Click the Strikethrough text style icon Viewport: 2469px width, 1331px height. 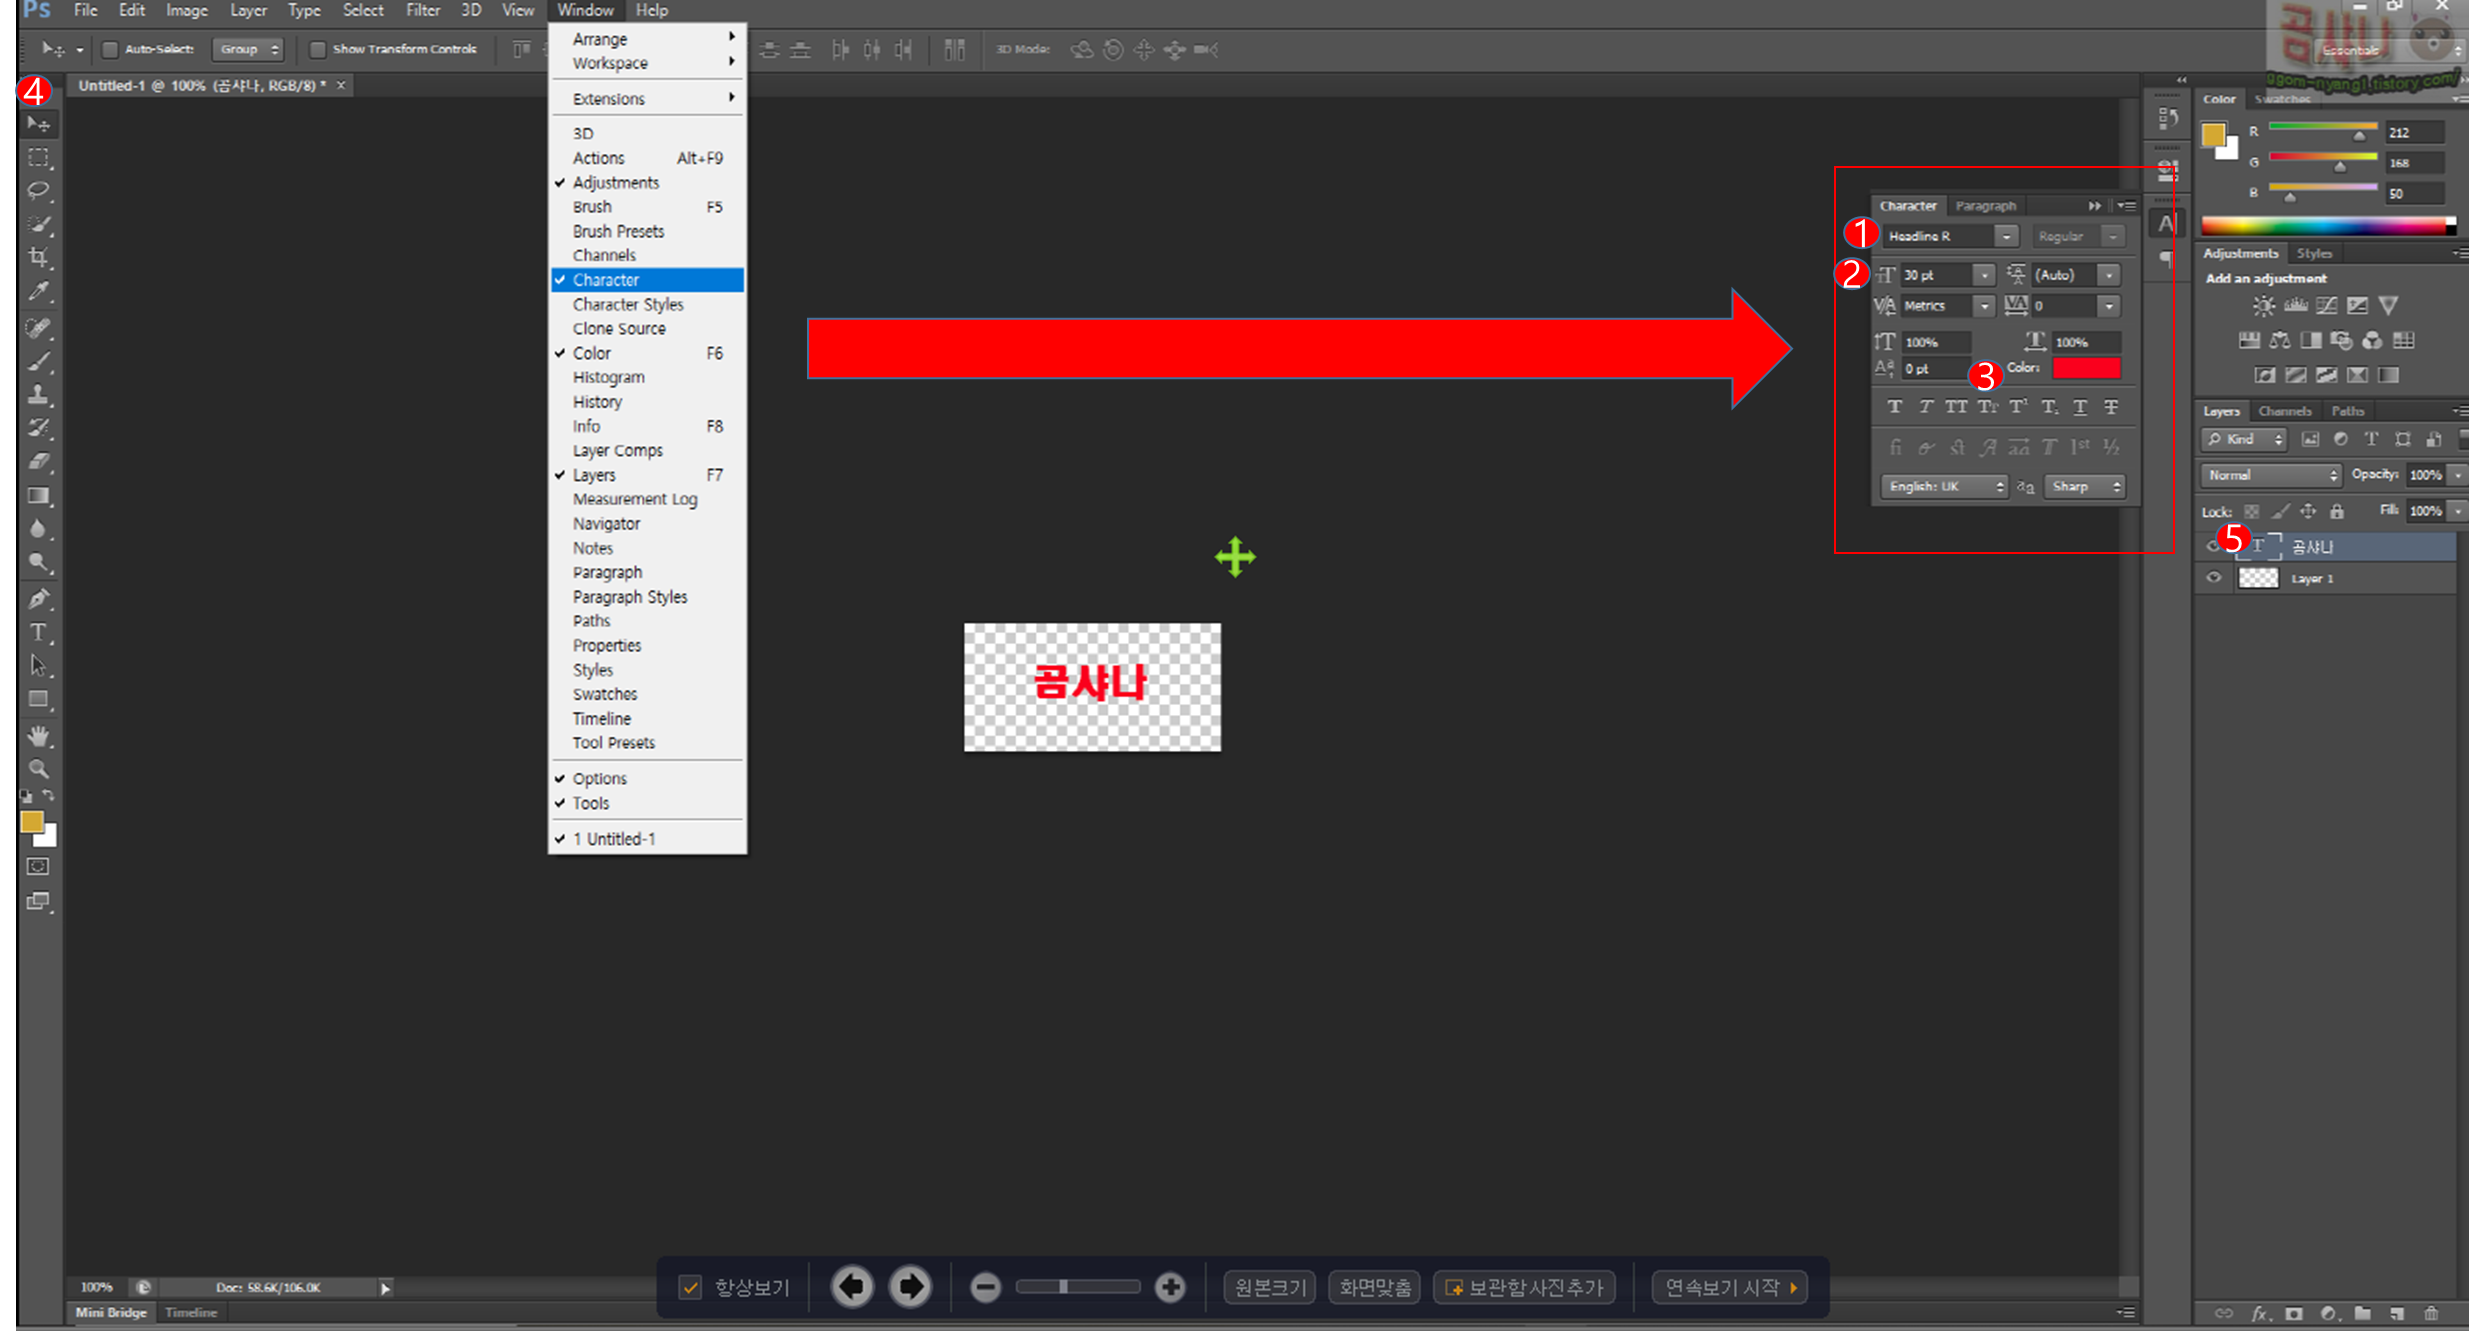[x=2111, y=407]
